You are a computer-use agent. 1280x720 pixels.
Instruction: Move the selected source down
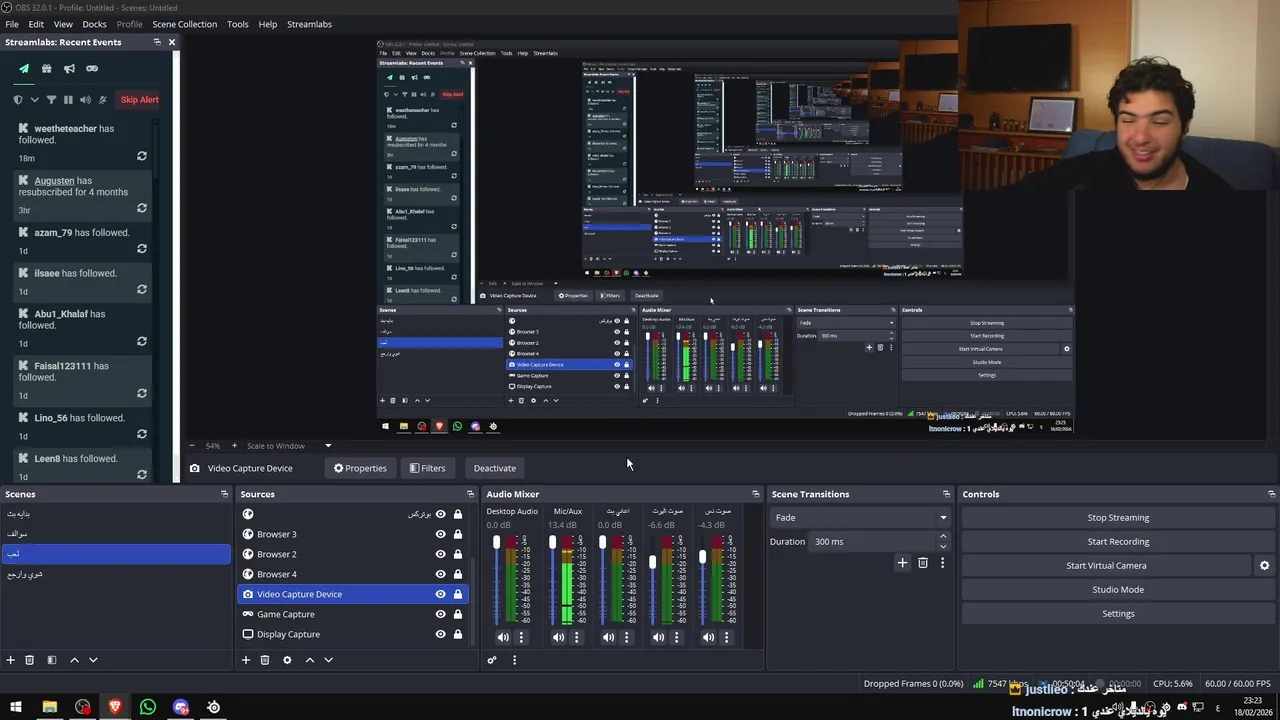[x=328, y=660]
